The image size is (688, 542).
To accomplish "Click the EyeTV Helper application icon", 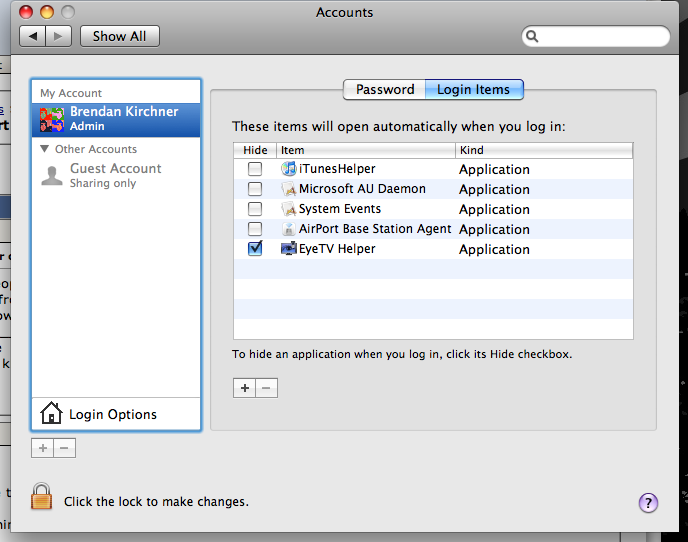I will [289, 249].
